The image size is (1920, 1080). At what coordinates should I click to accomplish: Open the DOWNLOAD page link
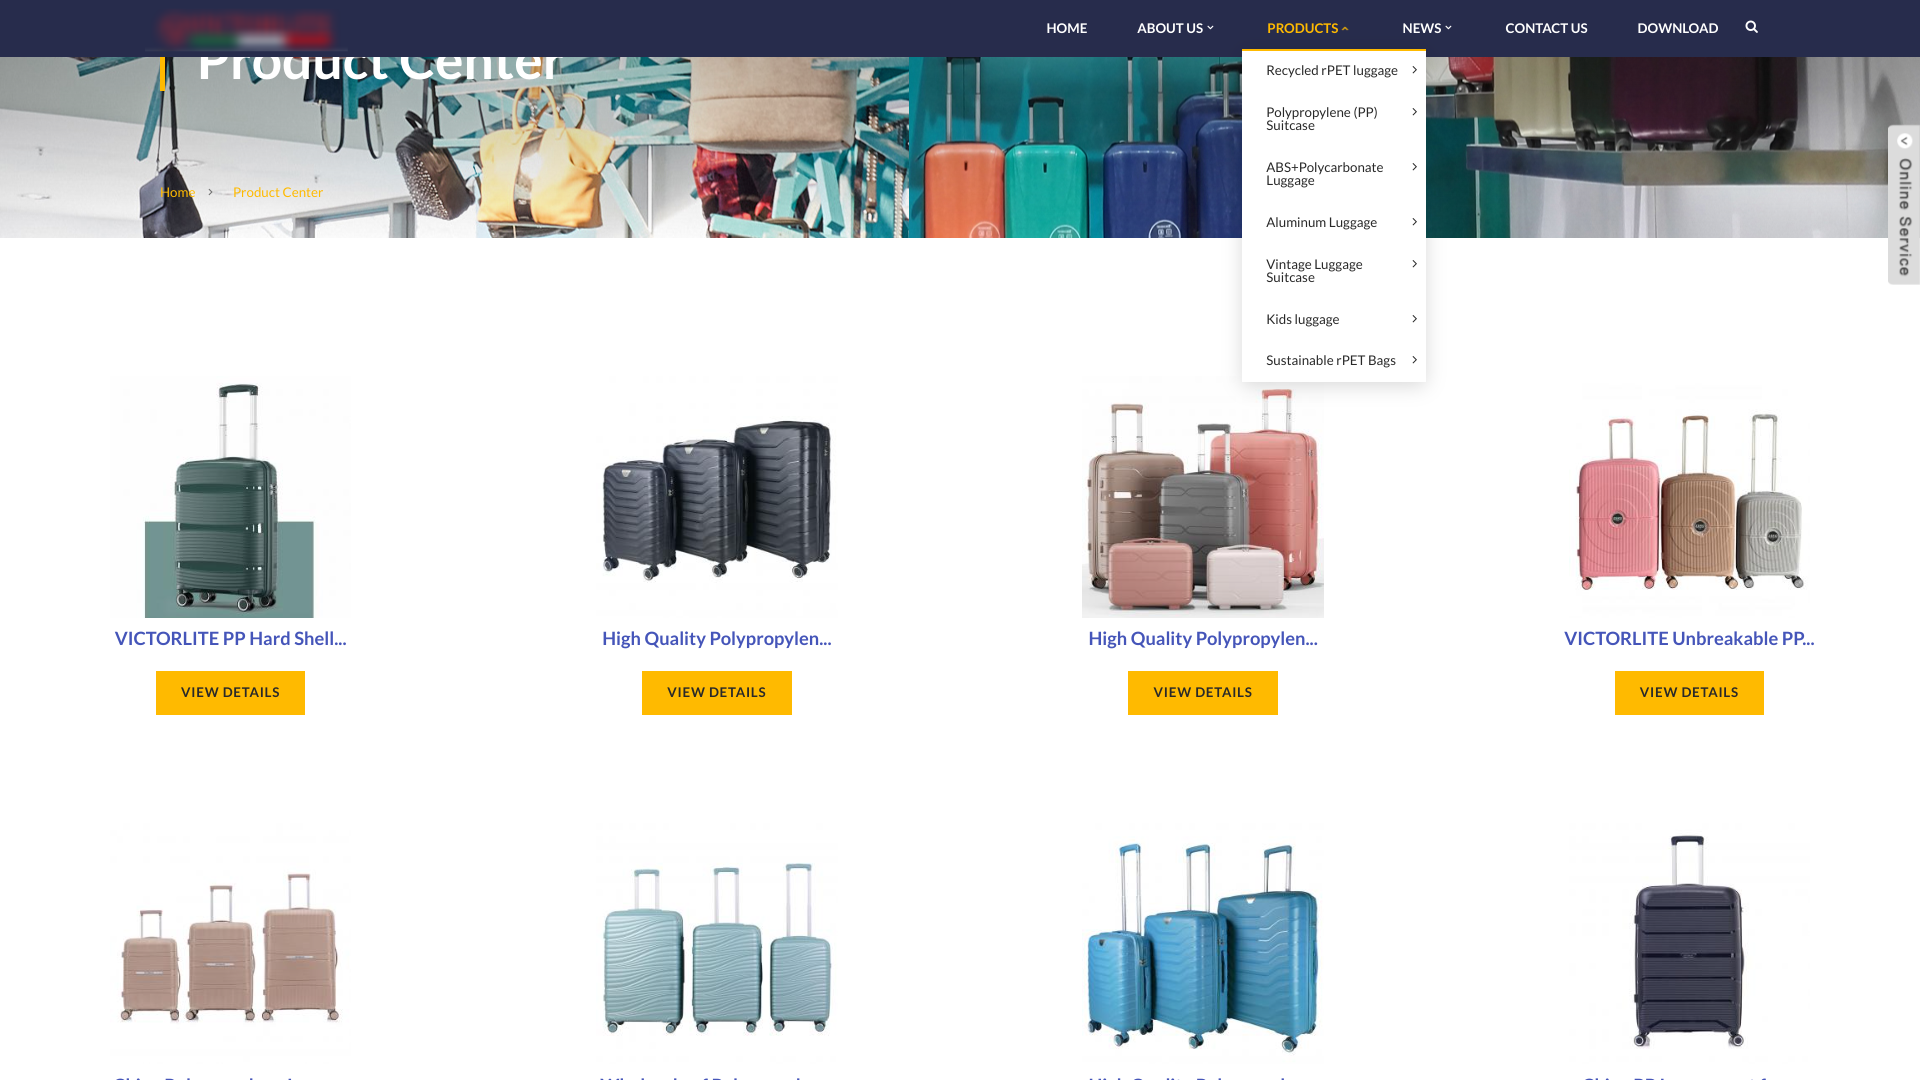click(1677, 28)
